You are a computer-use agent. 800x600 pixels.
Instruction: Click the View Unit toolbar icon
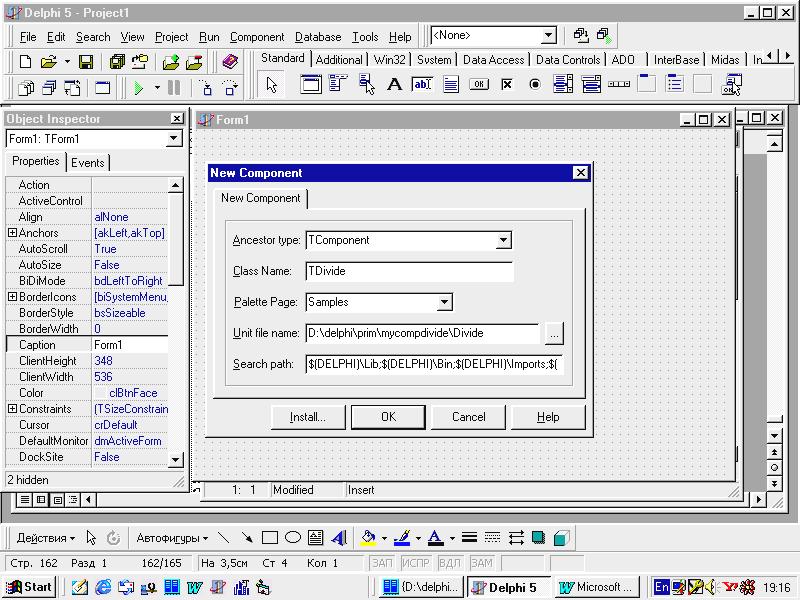pos(26,88)
